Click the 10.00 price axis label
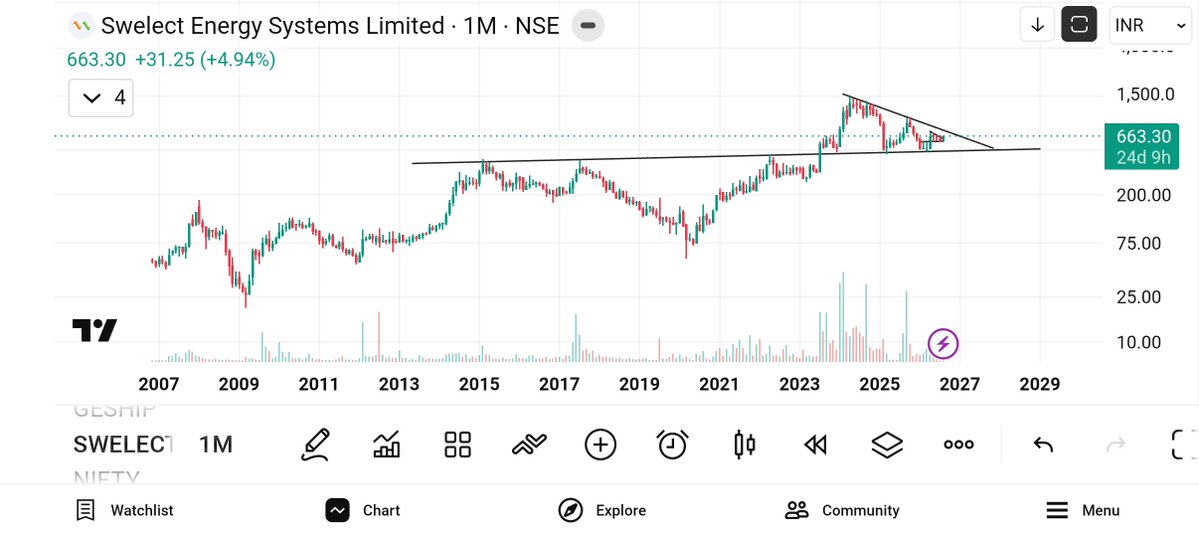 [1139, 342]
